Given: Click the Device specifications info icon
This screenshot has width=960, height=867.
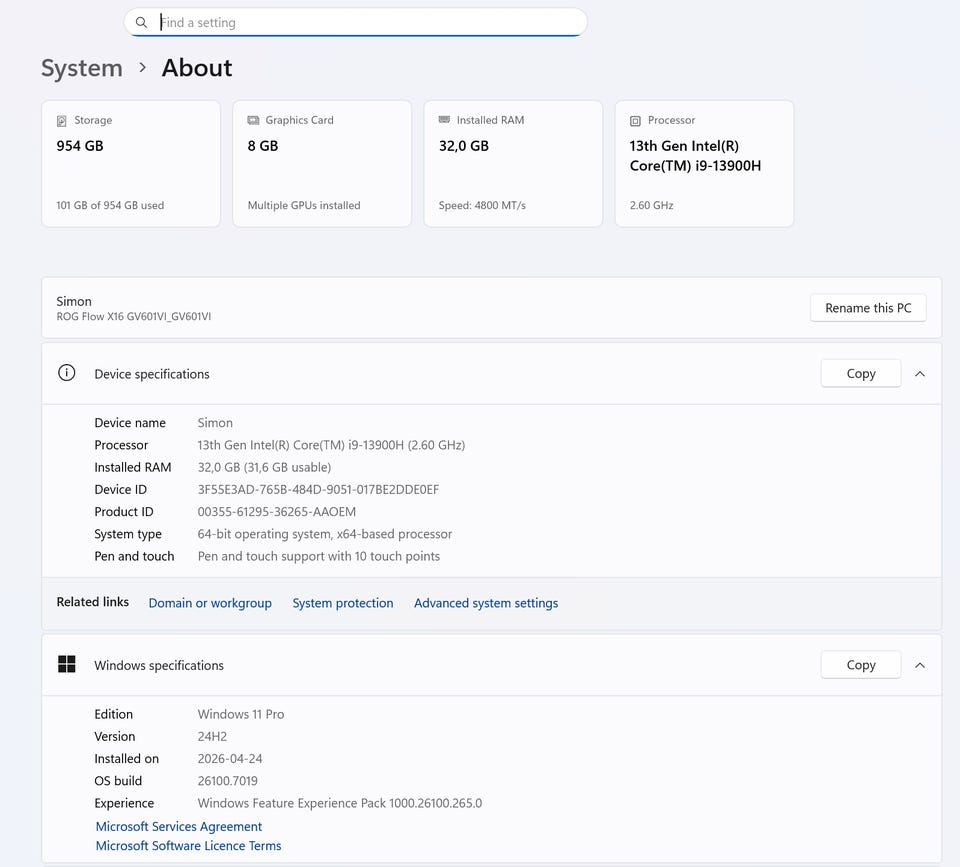Looking at the screenshot, I should coord(67,373).
